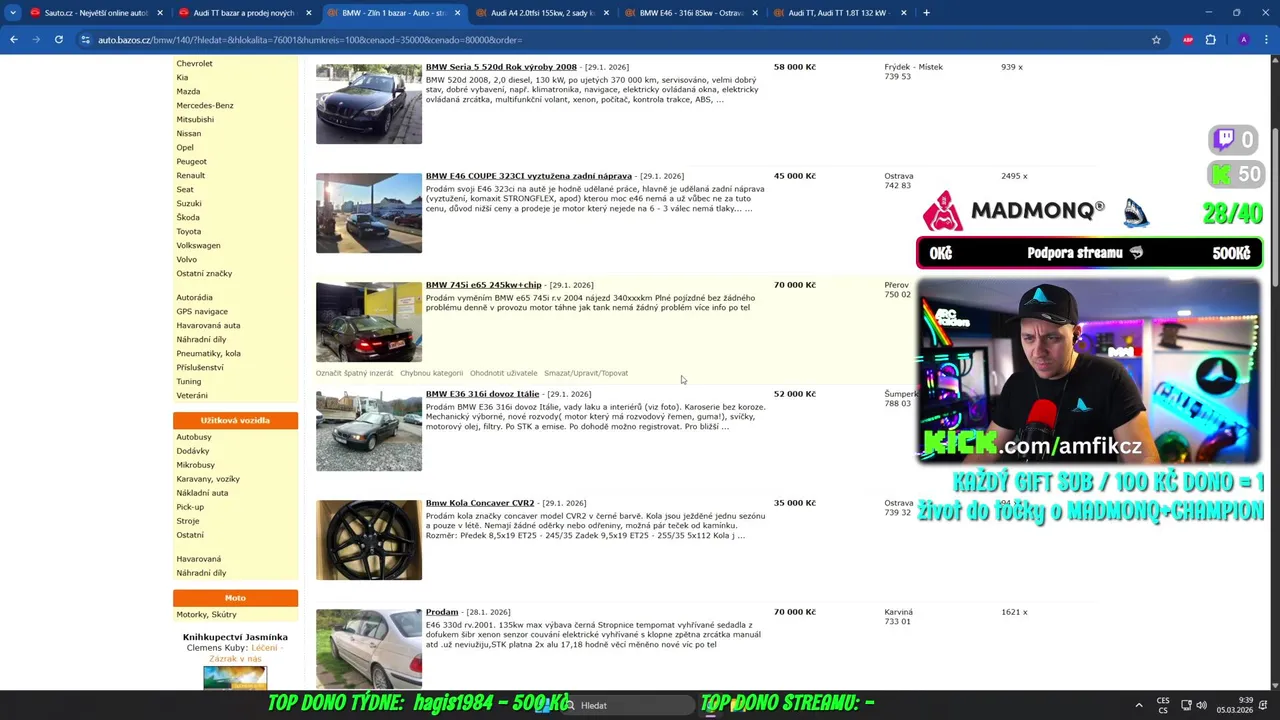Open BMW E46 COUPE 323CI listing
The height and width of the screenshot is (720, 1280).
coord(528,176)
